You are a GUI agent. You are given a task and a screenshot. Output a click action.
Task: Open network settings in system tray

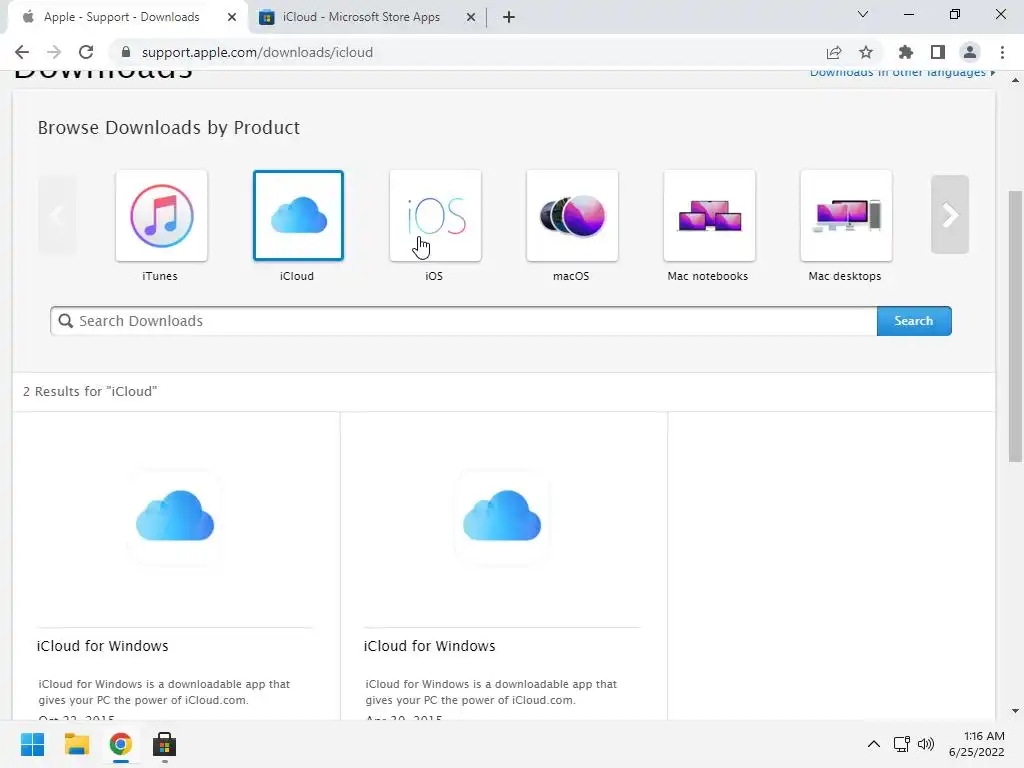point(902,744)
